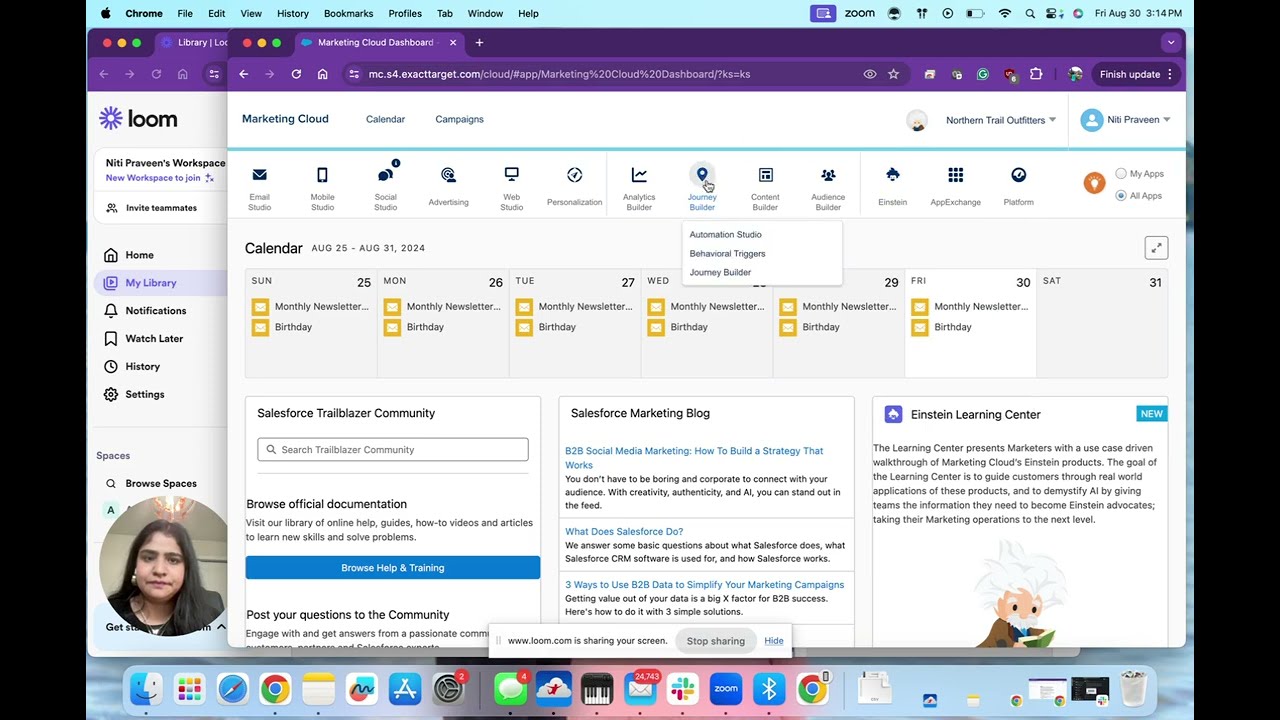Hide the screen sharing notification bar
Image resolution: width=1280 pixels, height=720 pixels.
[774, 641]
